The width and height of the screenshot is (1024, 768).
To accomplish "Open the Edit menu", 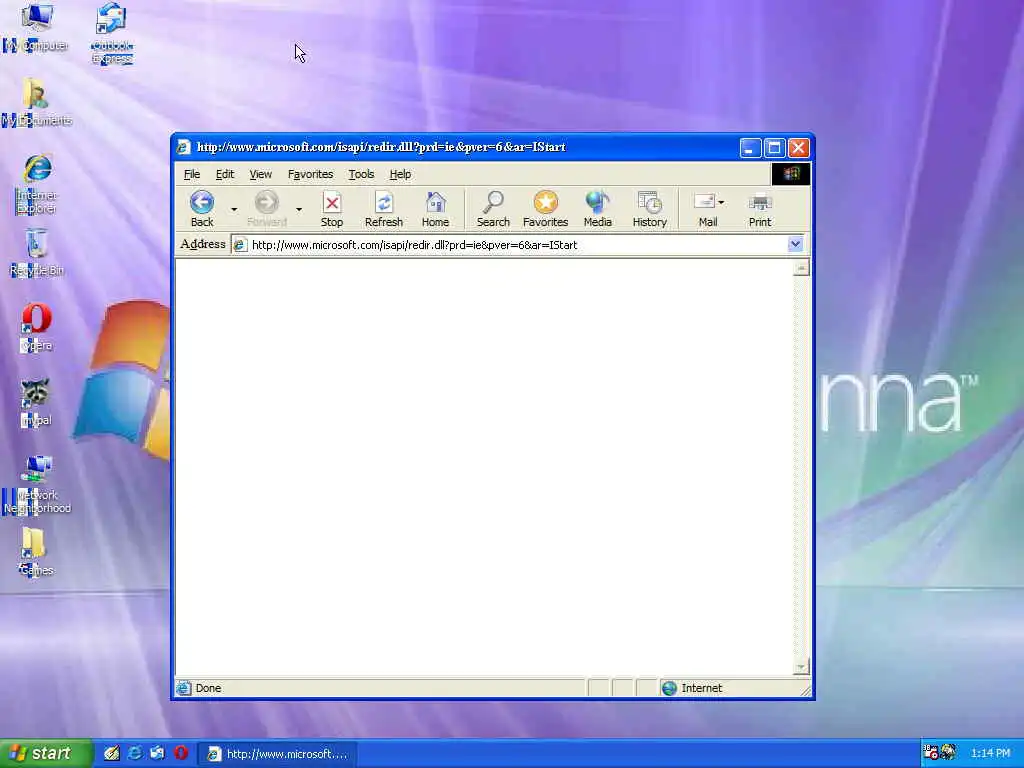I will point(225,174).
